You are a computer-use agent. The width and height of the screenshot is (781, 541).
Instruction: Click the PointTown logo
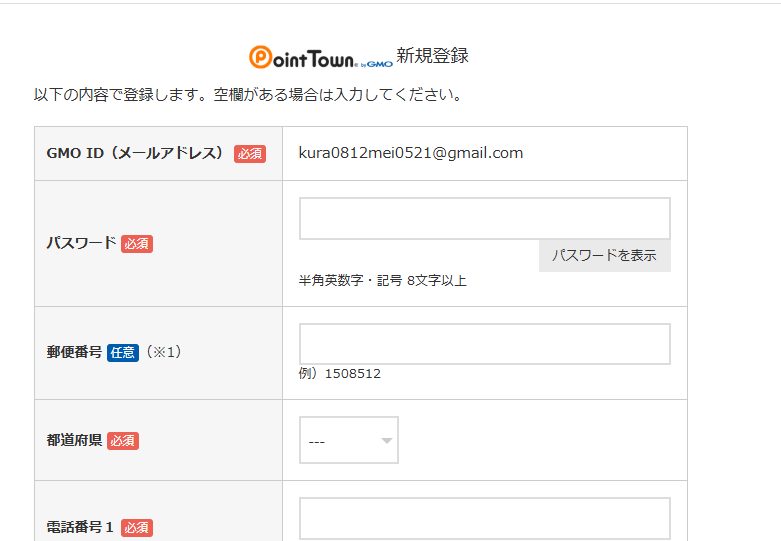321,57
